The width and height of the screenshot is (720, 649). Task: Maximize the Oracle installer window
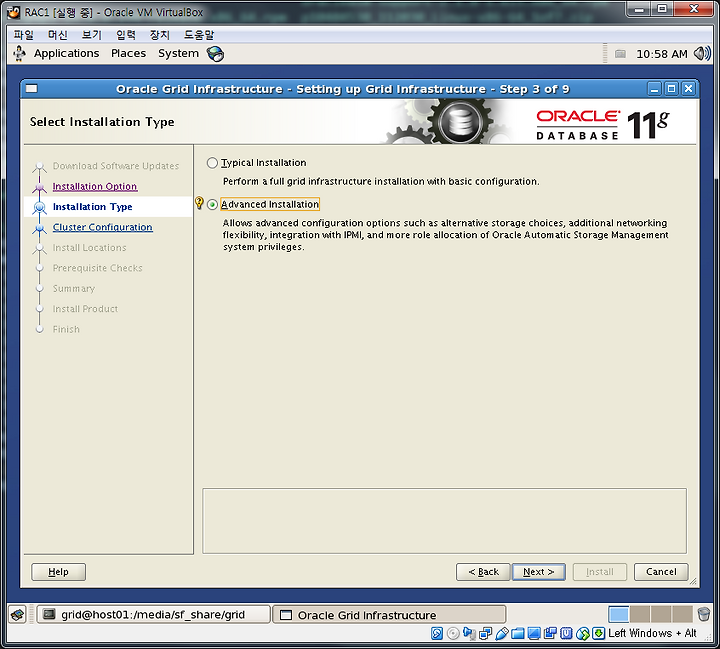click(671, 89)
